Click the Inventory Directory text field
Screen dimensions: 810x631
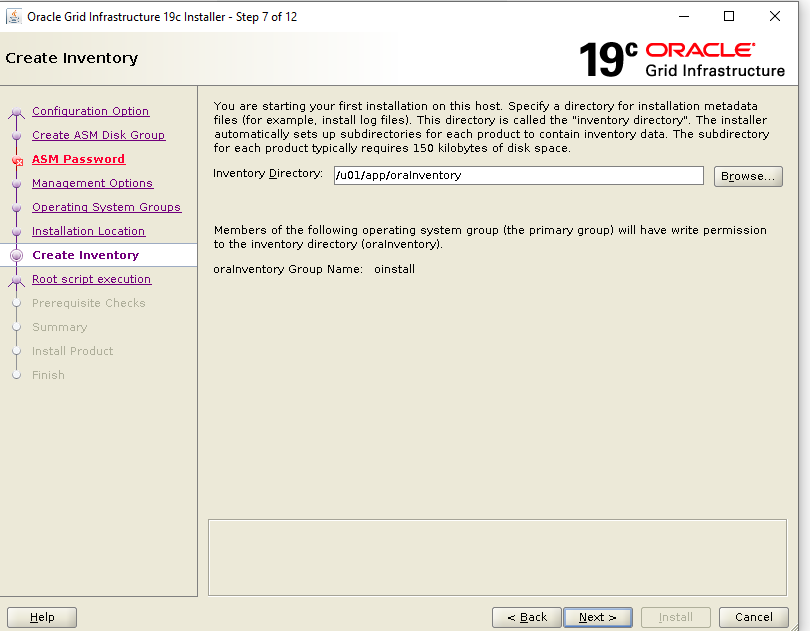519,175
